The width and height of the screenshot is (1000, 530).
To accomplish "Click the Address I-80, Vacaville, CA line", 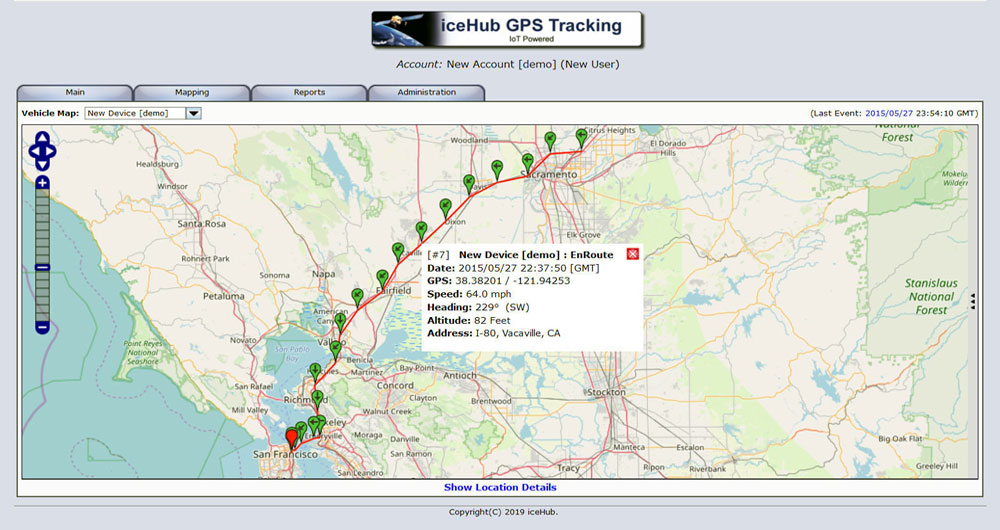I will pyautogui.click(x=494, y=333).
